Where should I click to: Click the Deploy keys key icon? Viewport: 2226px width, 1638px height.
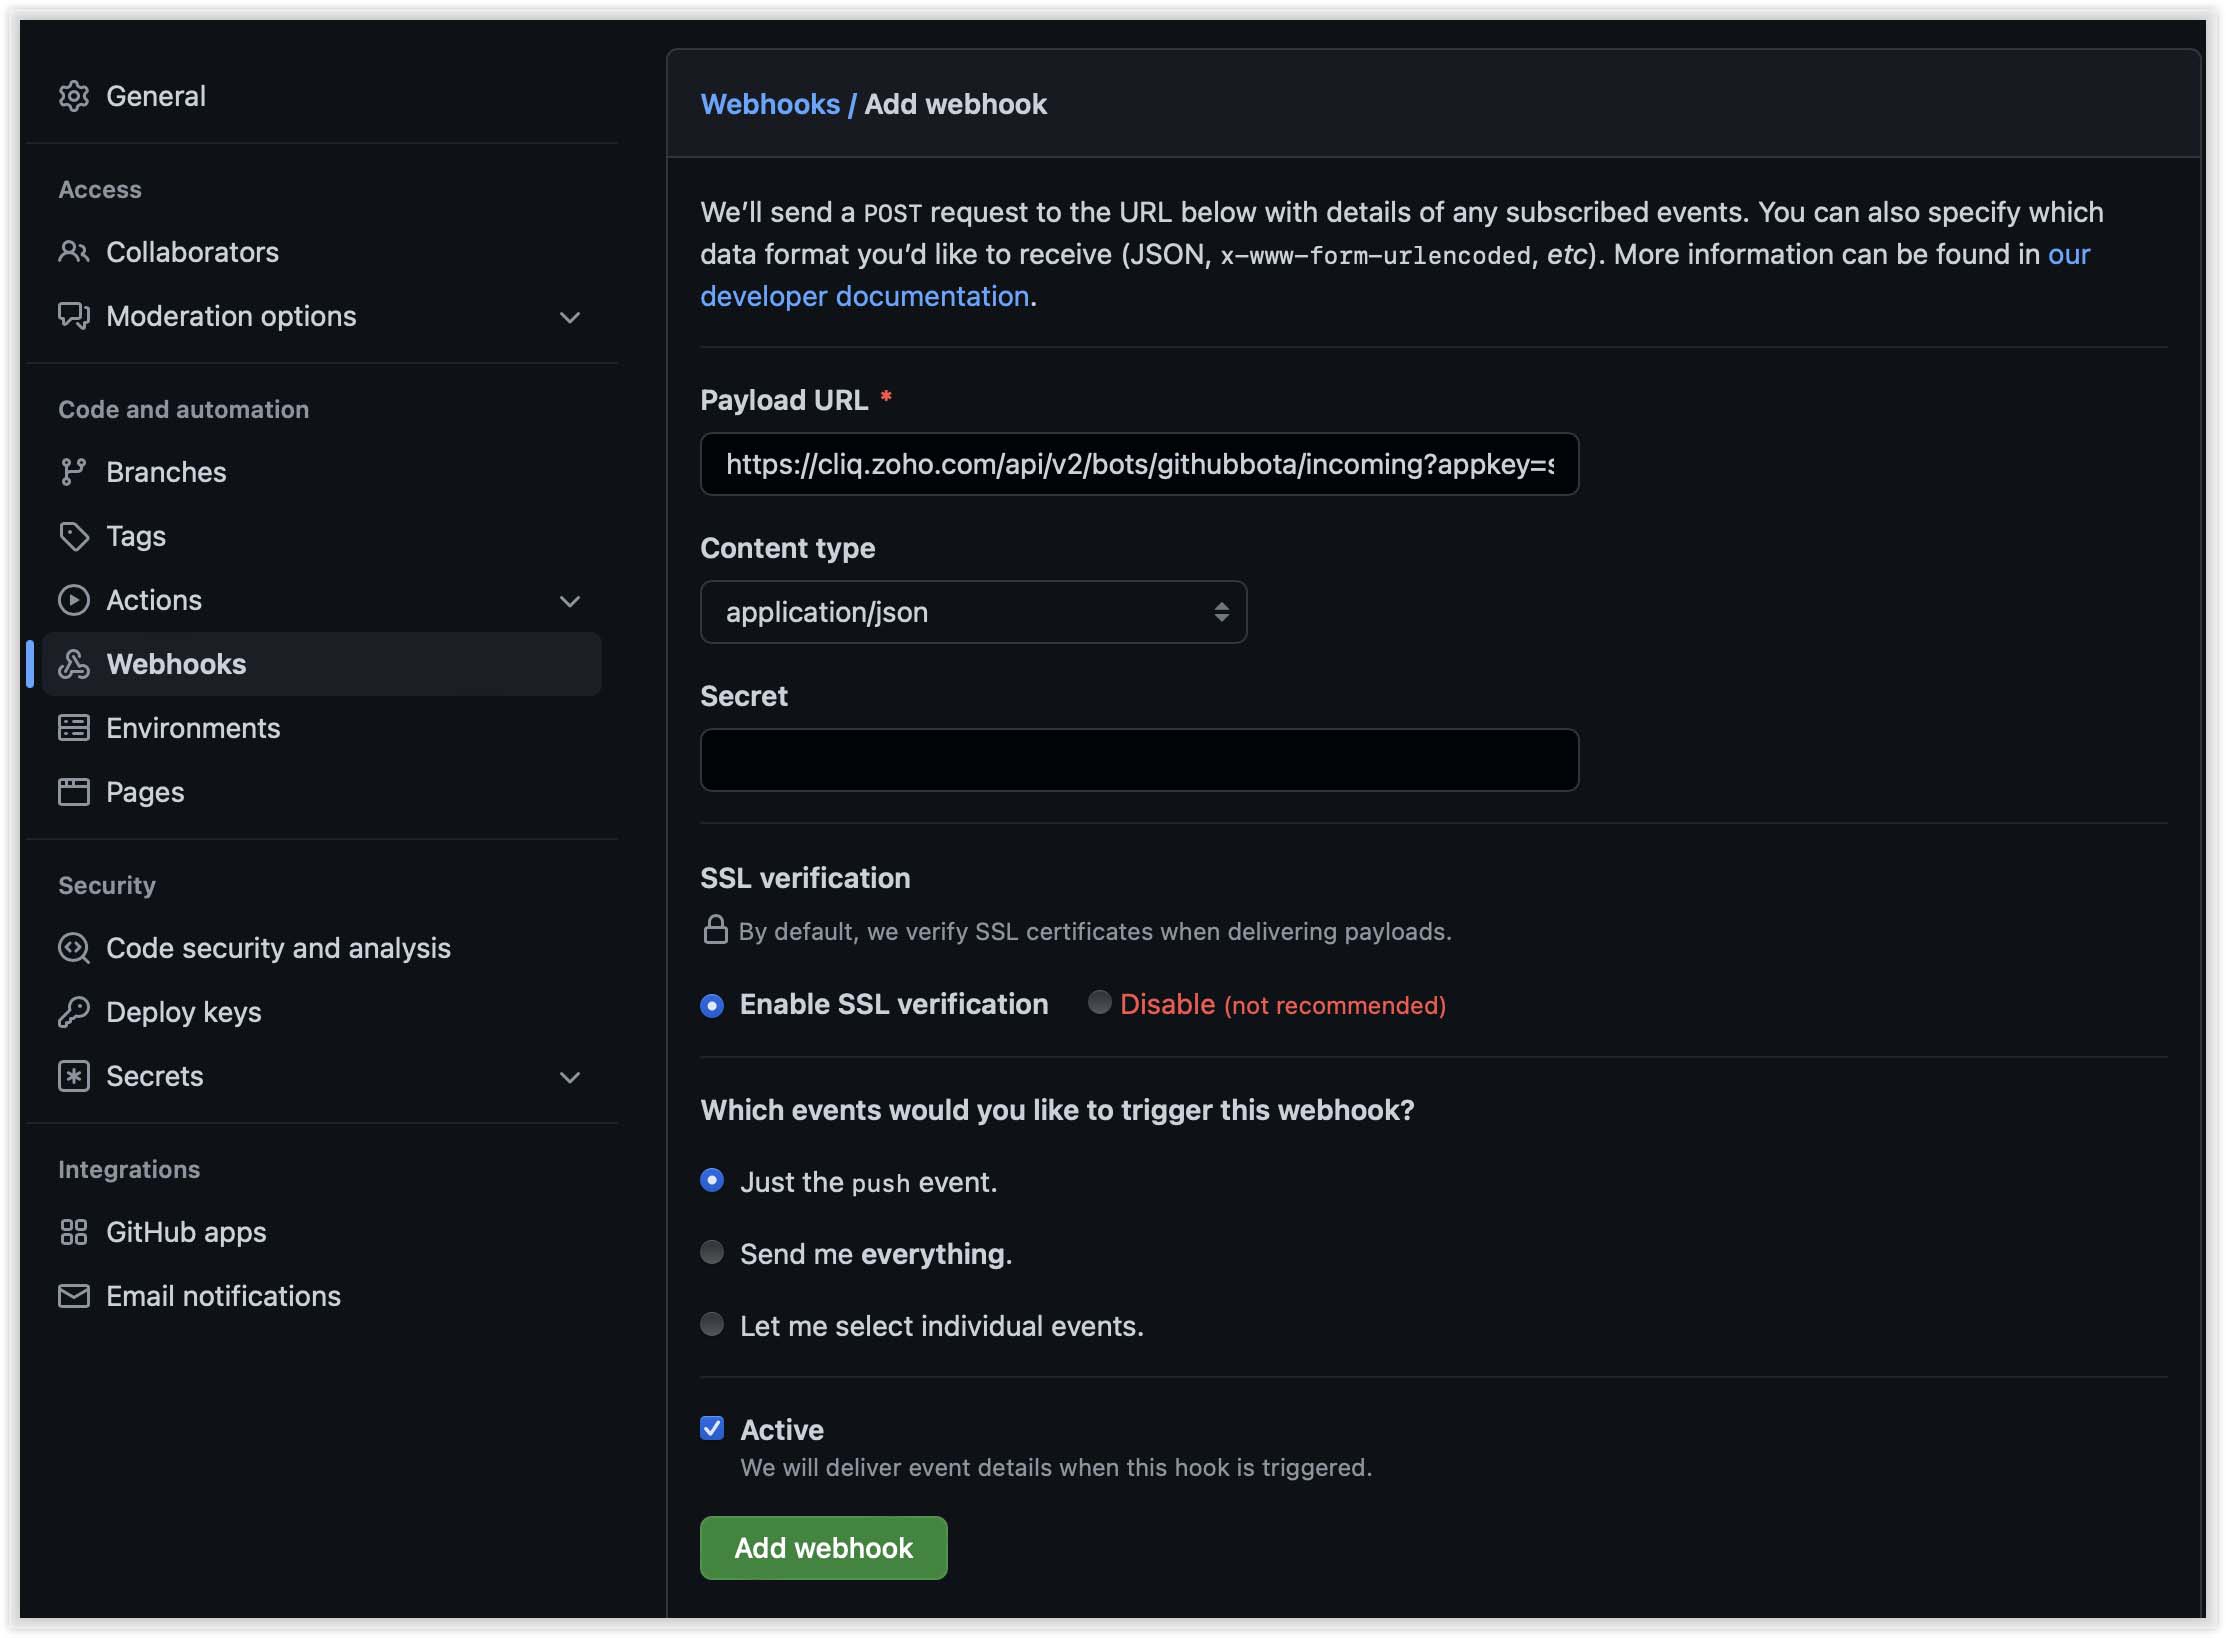tap(74, 1012)
